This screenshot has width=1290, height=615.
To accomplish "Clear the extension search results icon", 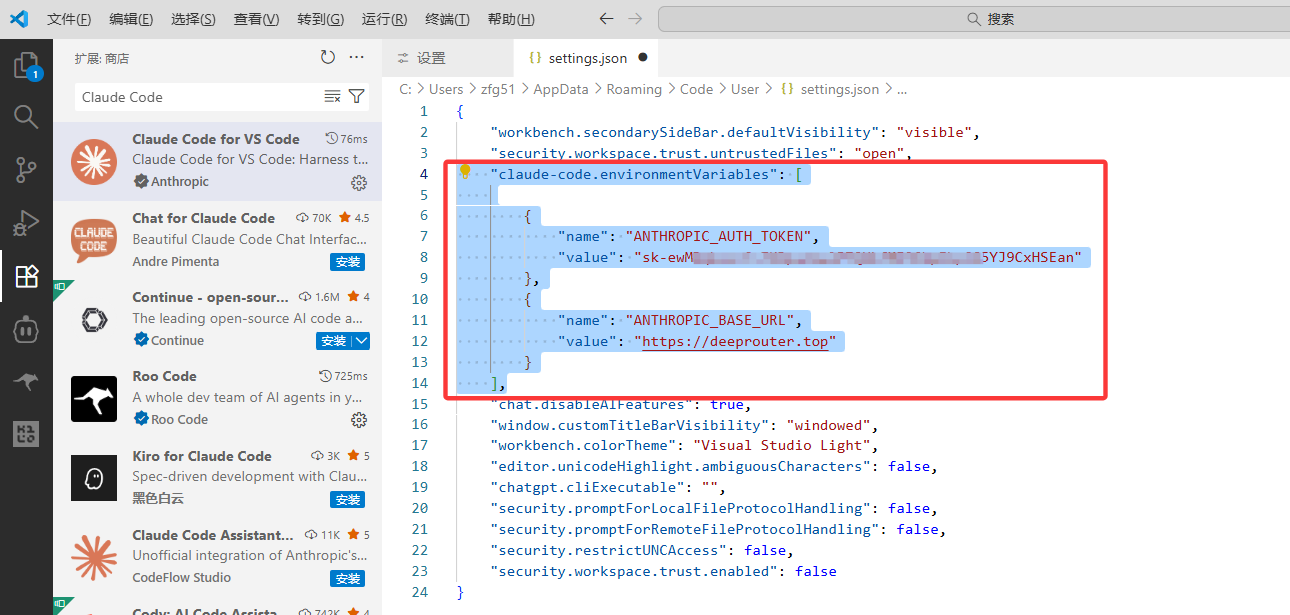I will [333, 96].
